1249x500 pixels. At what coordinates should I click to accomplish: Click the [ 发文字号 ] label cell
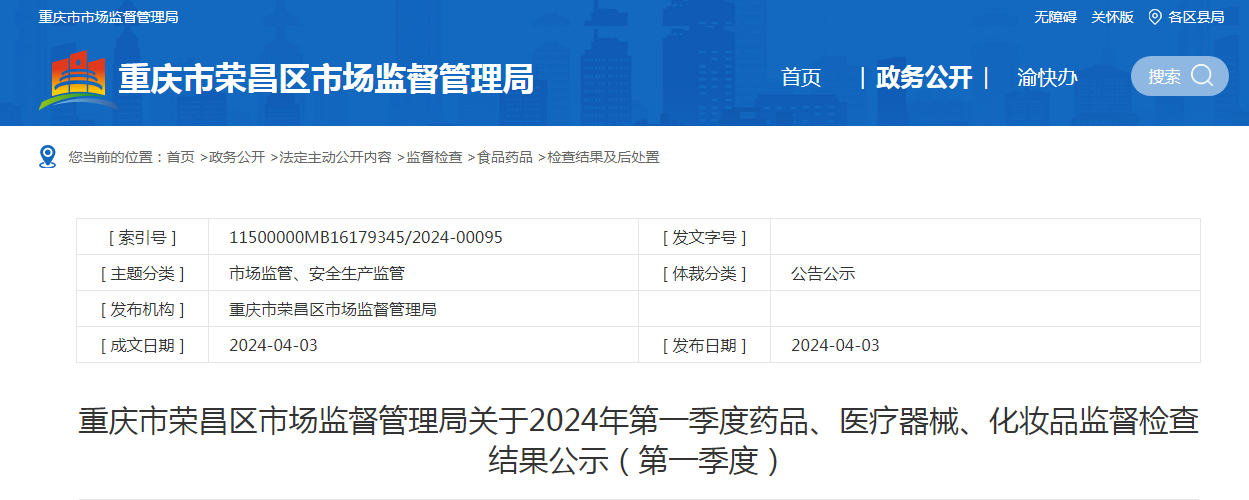705,237
